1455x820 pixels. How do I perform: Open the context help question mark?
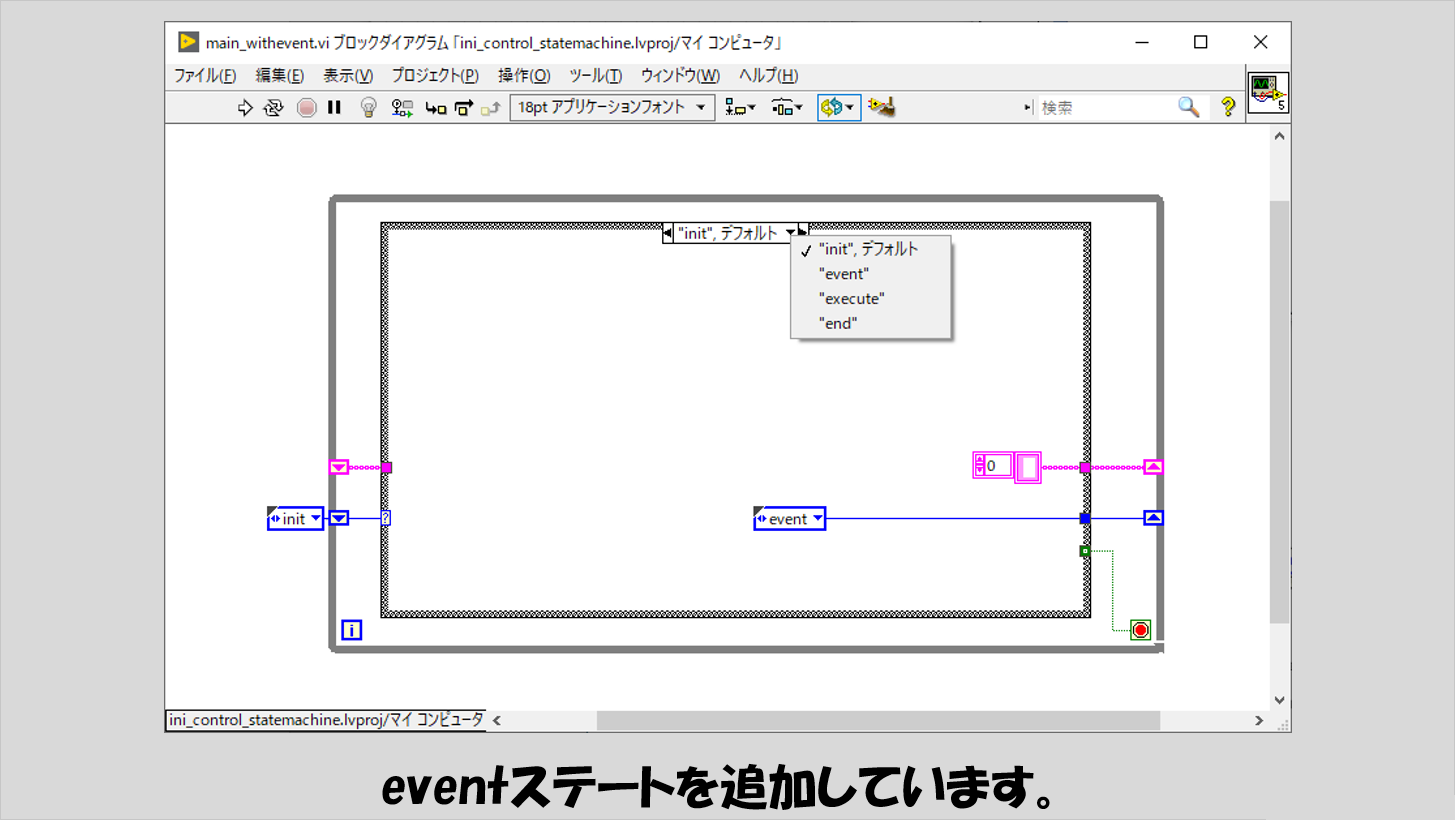click(1228, 108)
